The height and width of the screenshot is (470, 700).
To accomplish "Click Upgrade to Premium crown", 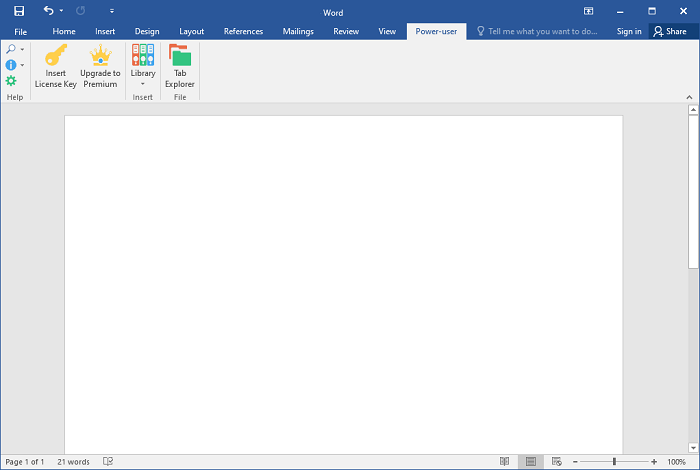I will 100,66.
